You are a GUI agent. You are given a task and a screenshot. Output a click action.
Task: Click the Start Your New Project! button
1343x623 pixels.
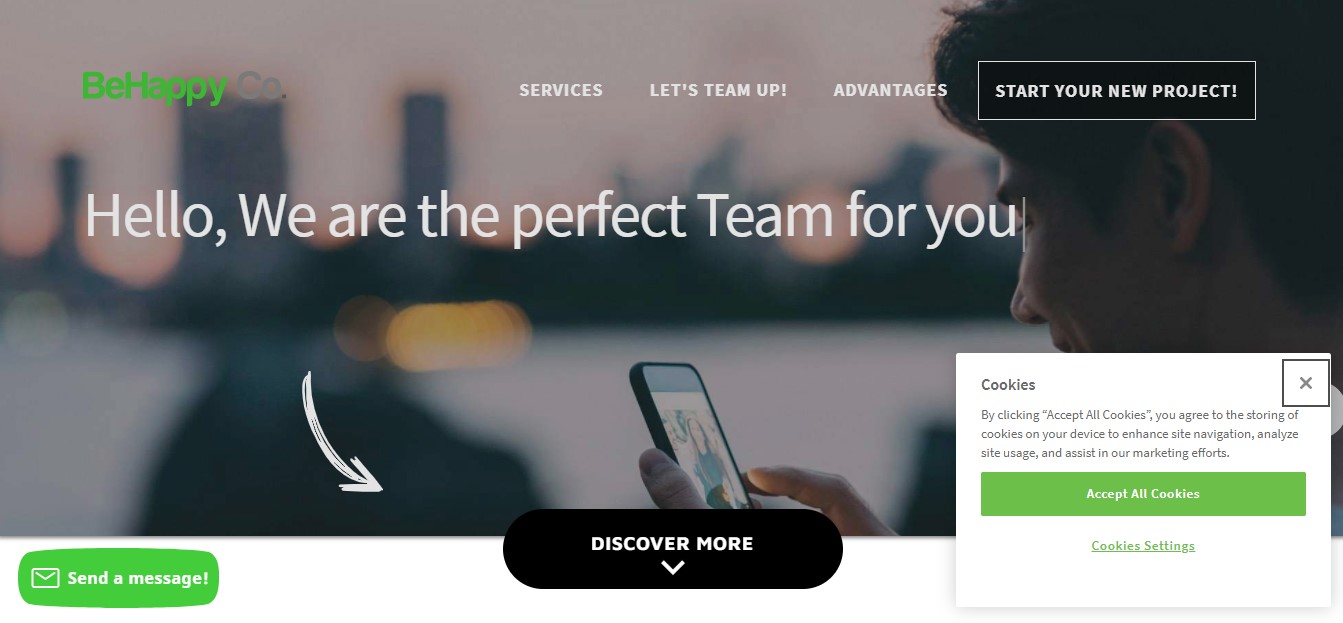click(x=1116, y=90)
